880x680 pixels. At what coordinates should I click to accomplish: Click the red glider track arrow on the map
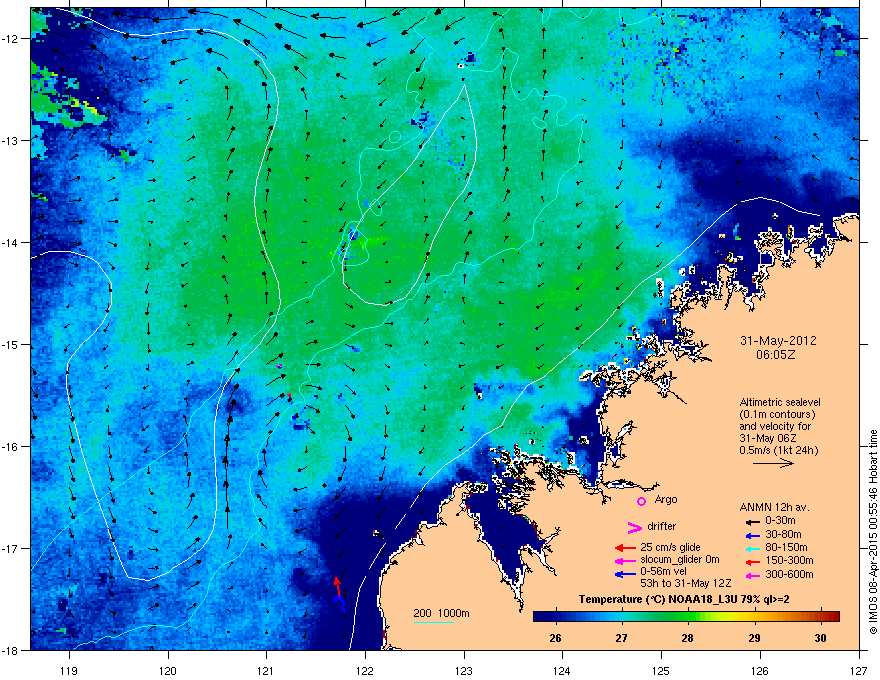click(x=337, y=586)
